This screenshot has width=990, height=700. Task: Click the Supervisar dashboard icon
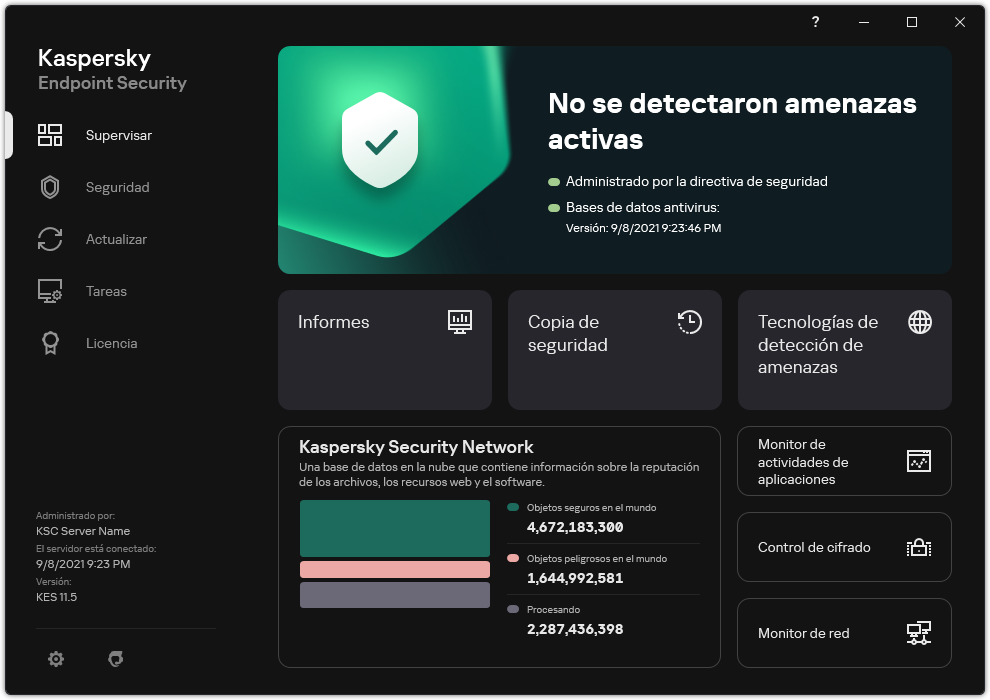(50, 135)
